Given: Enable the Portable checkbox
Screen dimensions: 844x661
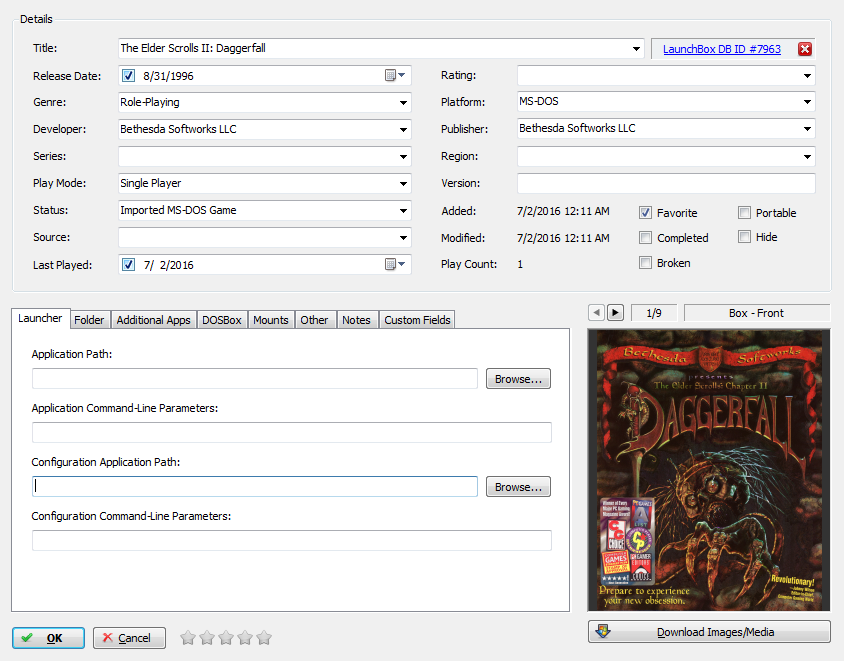Looking at the screenshot, I should click(744, 213).
